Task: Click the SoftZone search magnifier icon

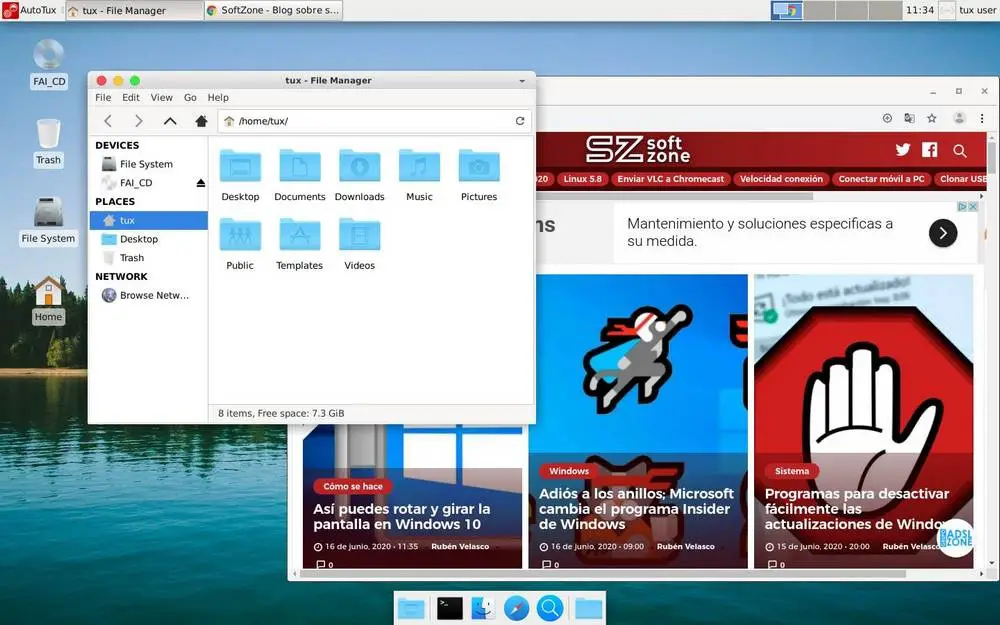Action: (960, 151)
